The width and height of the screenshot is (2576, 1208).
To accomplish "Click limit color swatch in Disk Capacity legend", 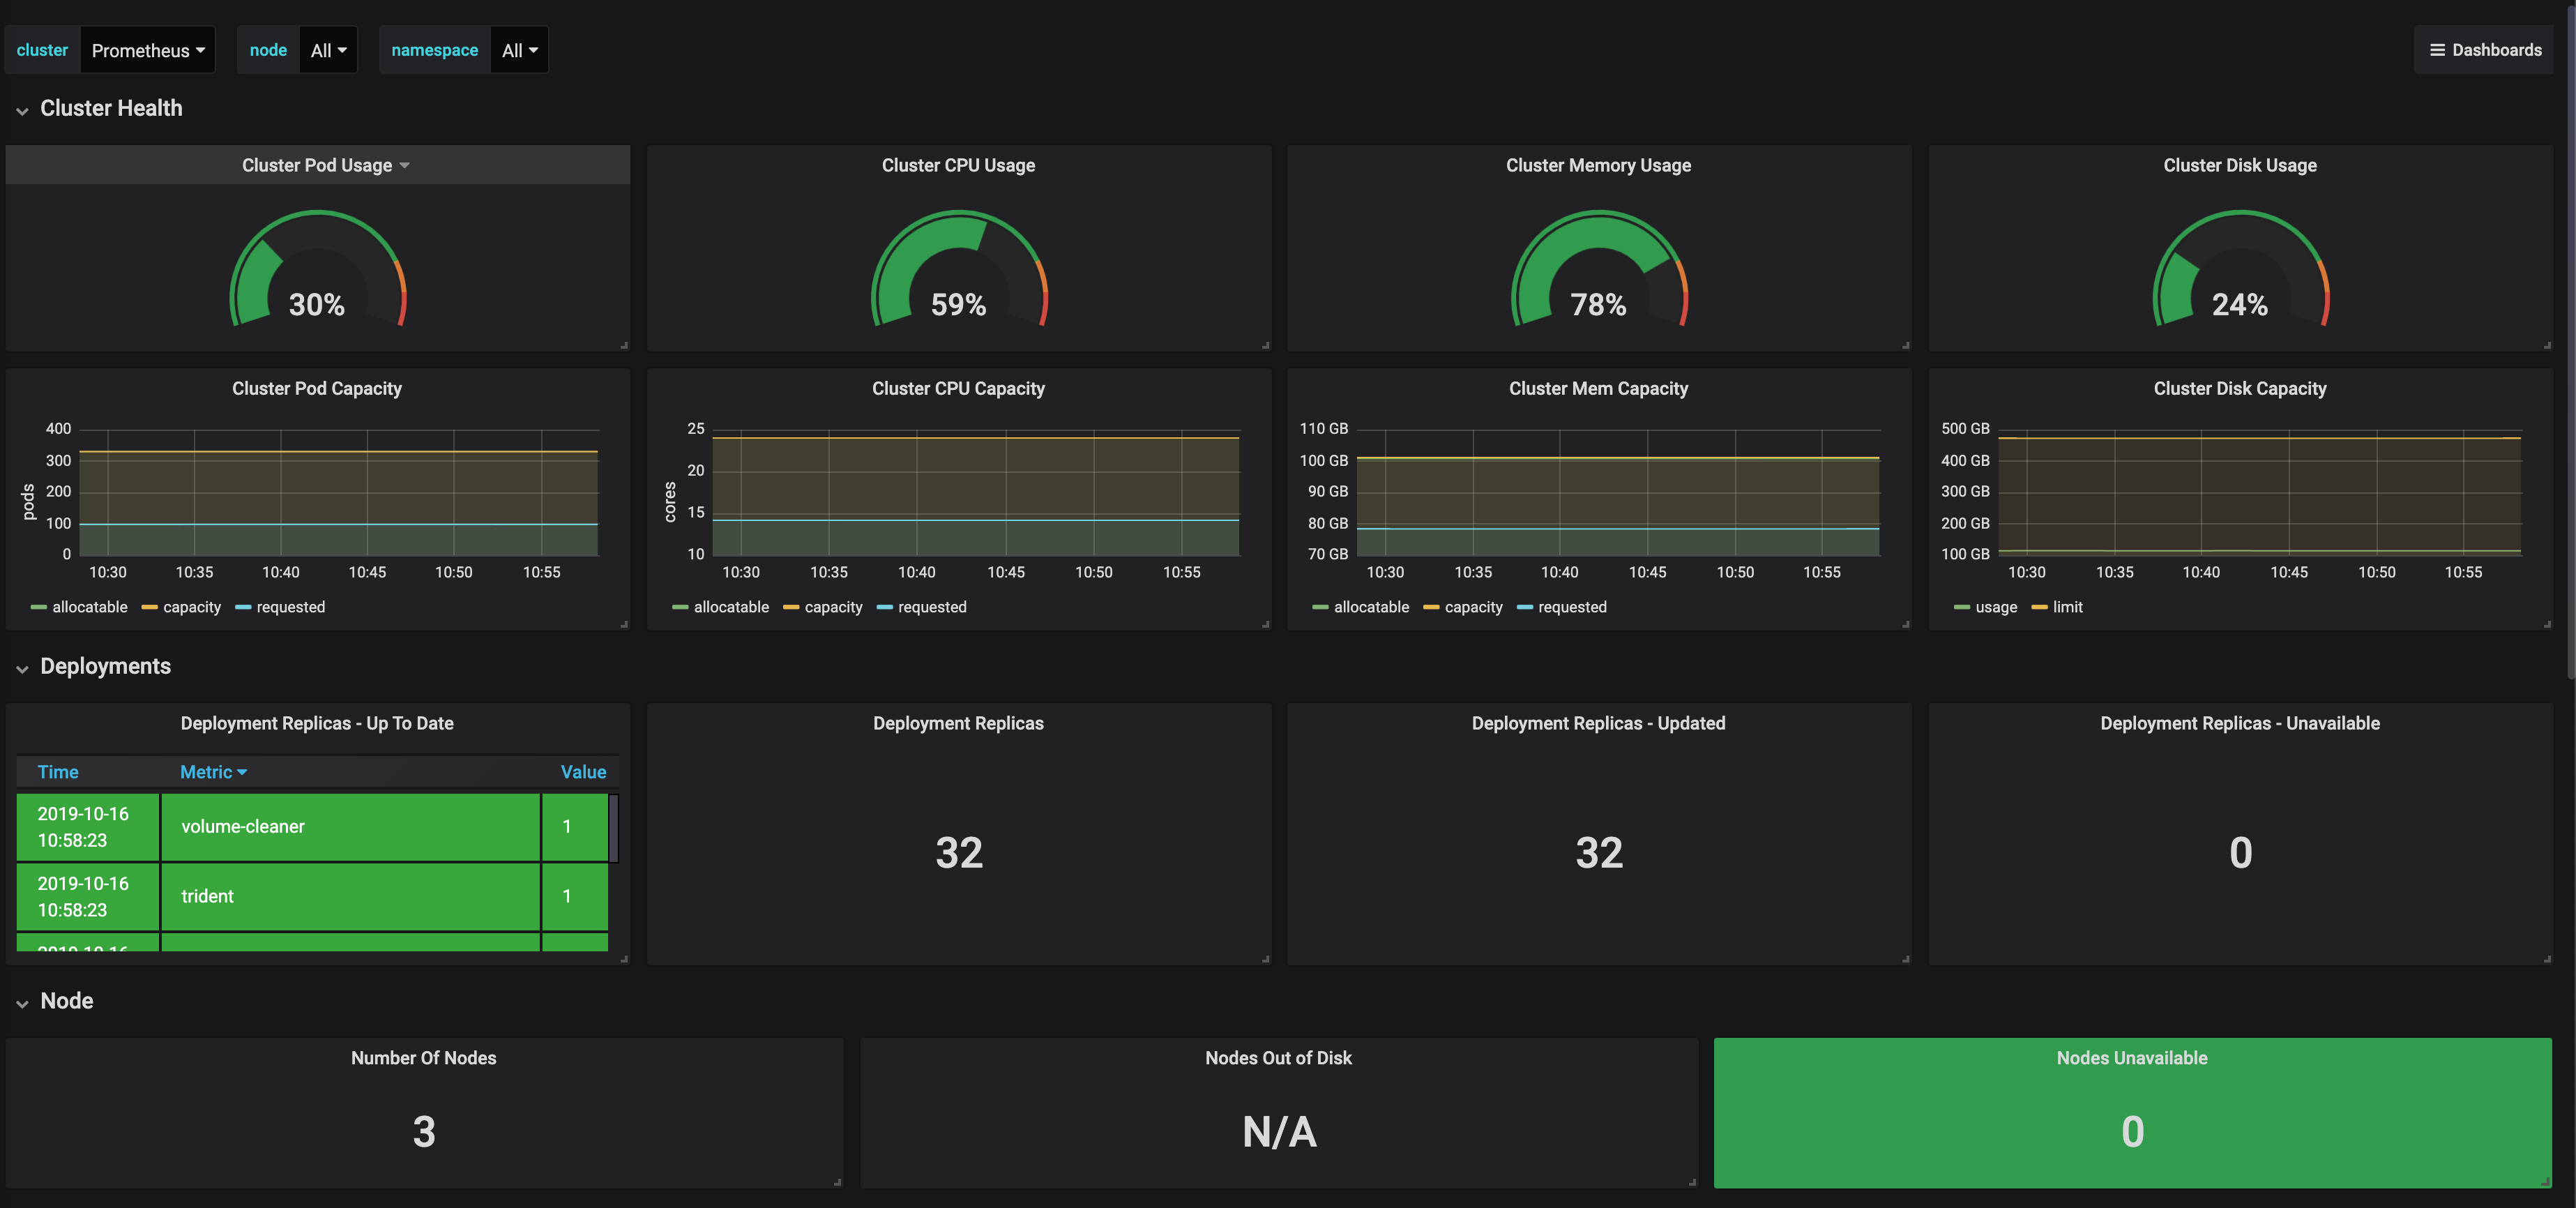I will click(2039, 607).
